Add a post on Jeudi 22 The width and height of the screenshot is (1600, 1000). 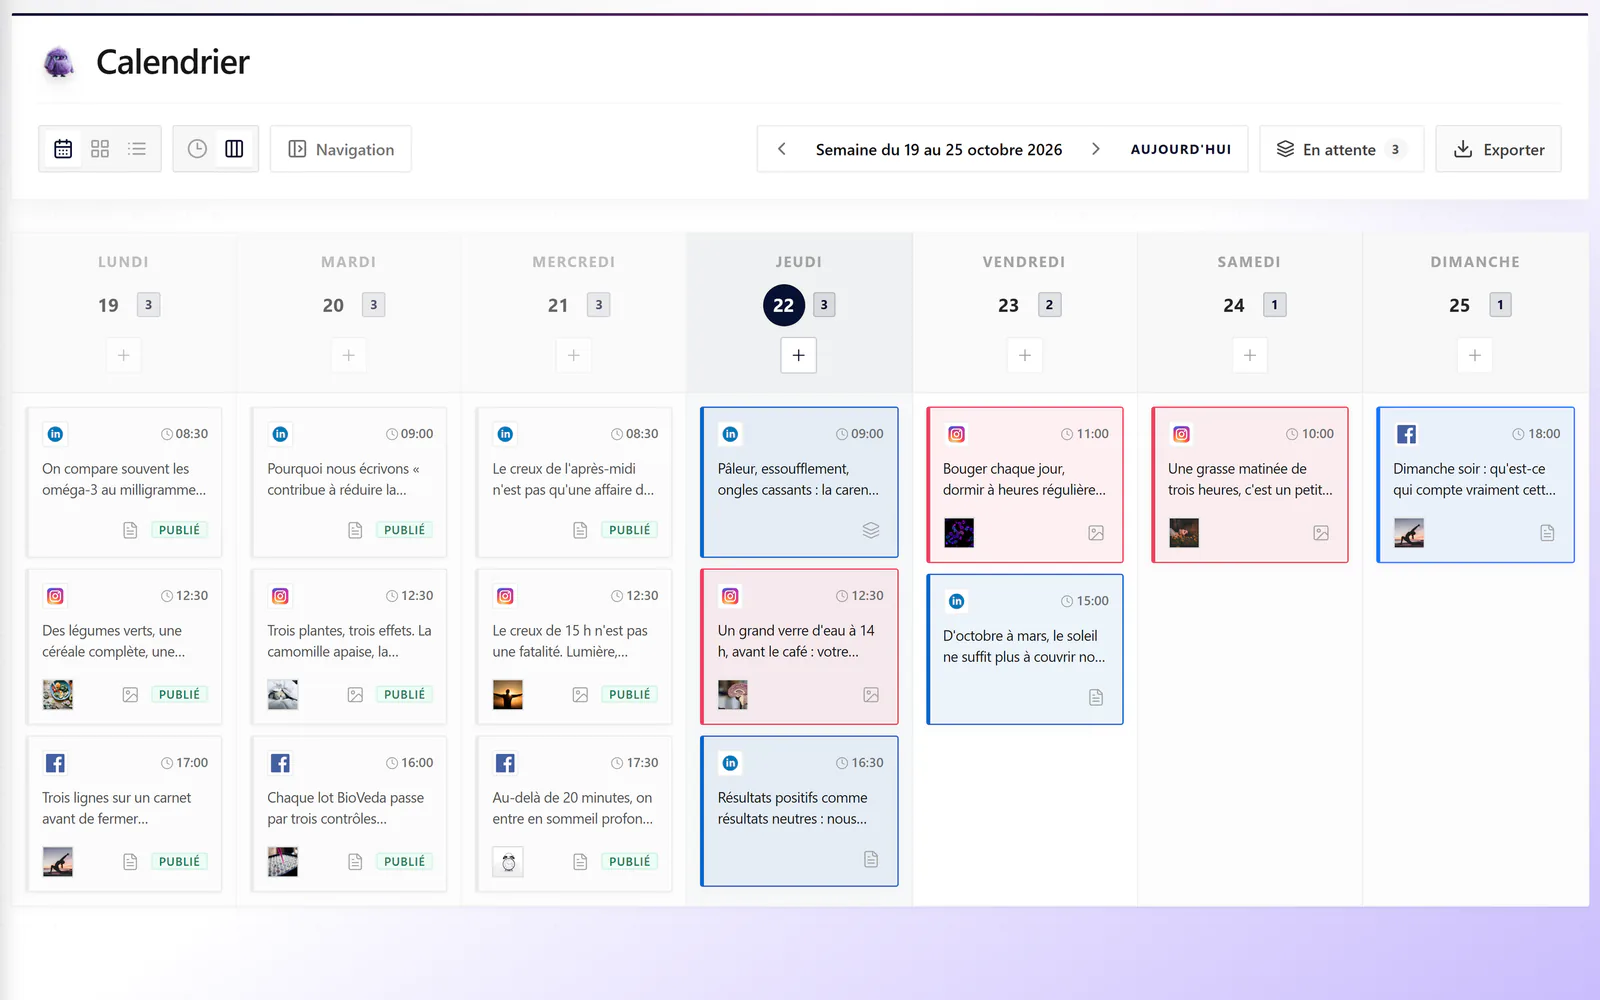click(x=798, y=355)
